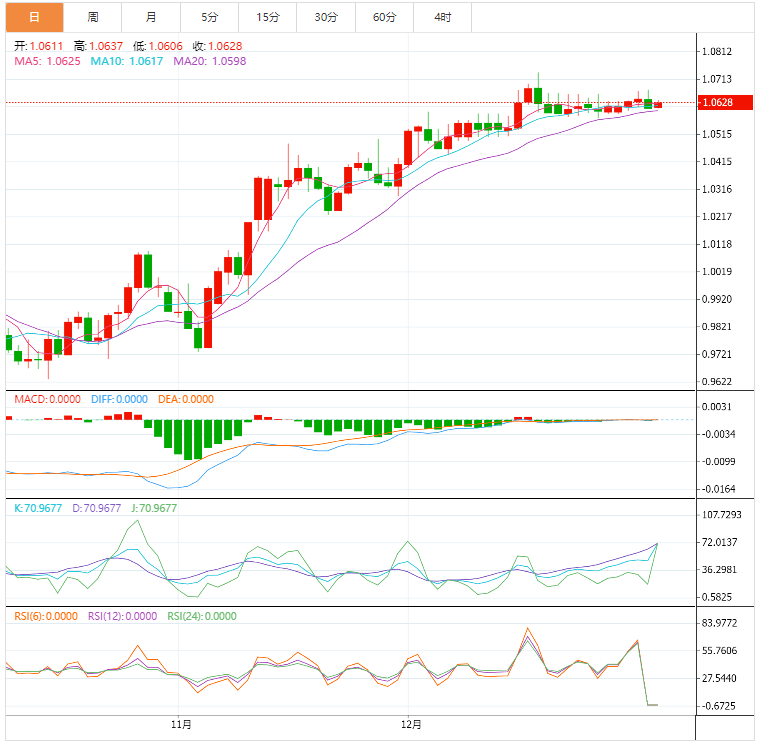Click the 11月 date axis marker
Screen dimensions: 760x743
click(181, 723)
